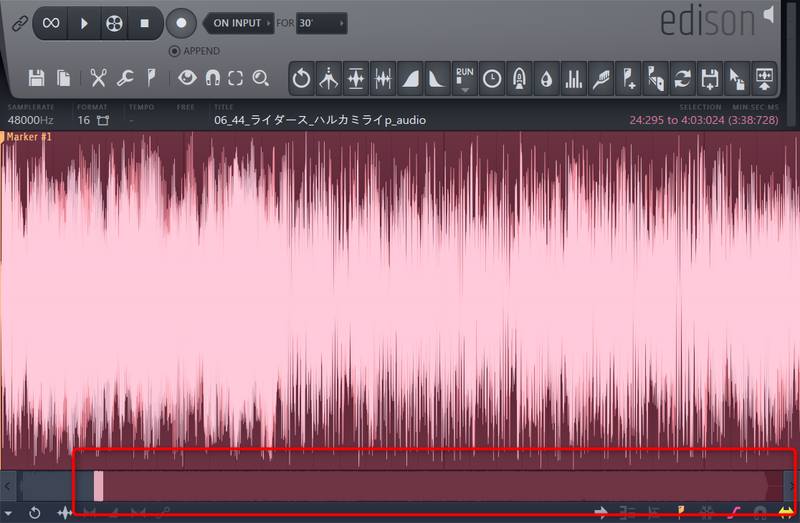Open the file documents menu icon
Screen dimensions: 800x523
[x=64, y=78]
